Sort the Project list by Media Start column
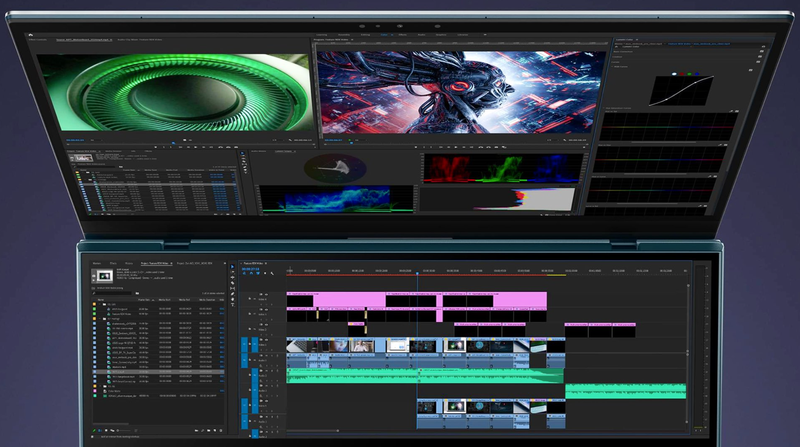Image resolution: width=800 pixels, height=447 pixels. pos(164,300)
